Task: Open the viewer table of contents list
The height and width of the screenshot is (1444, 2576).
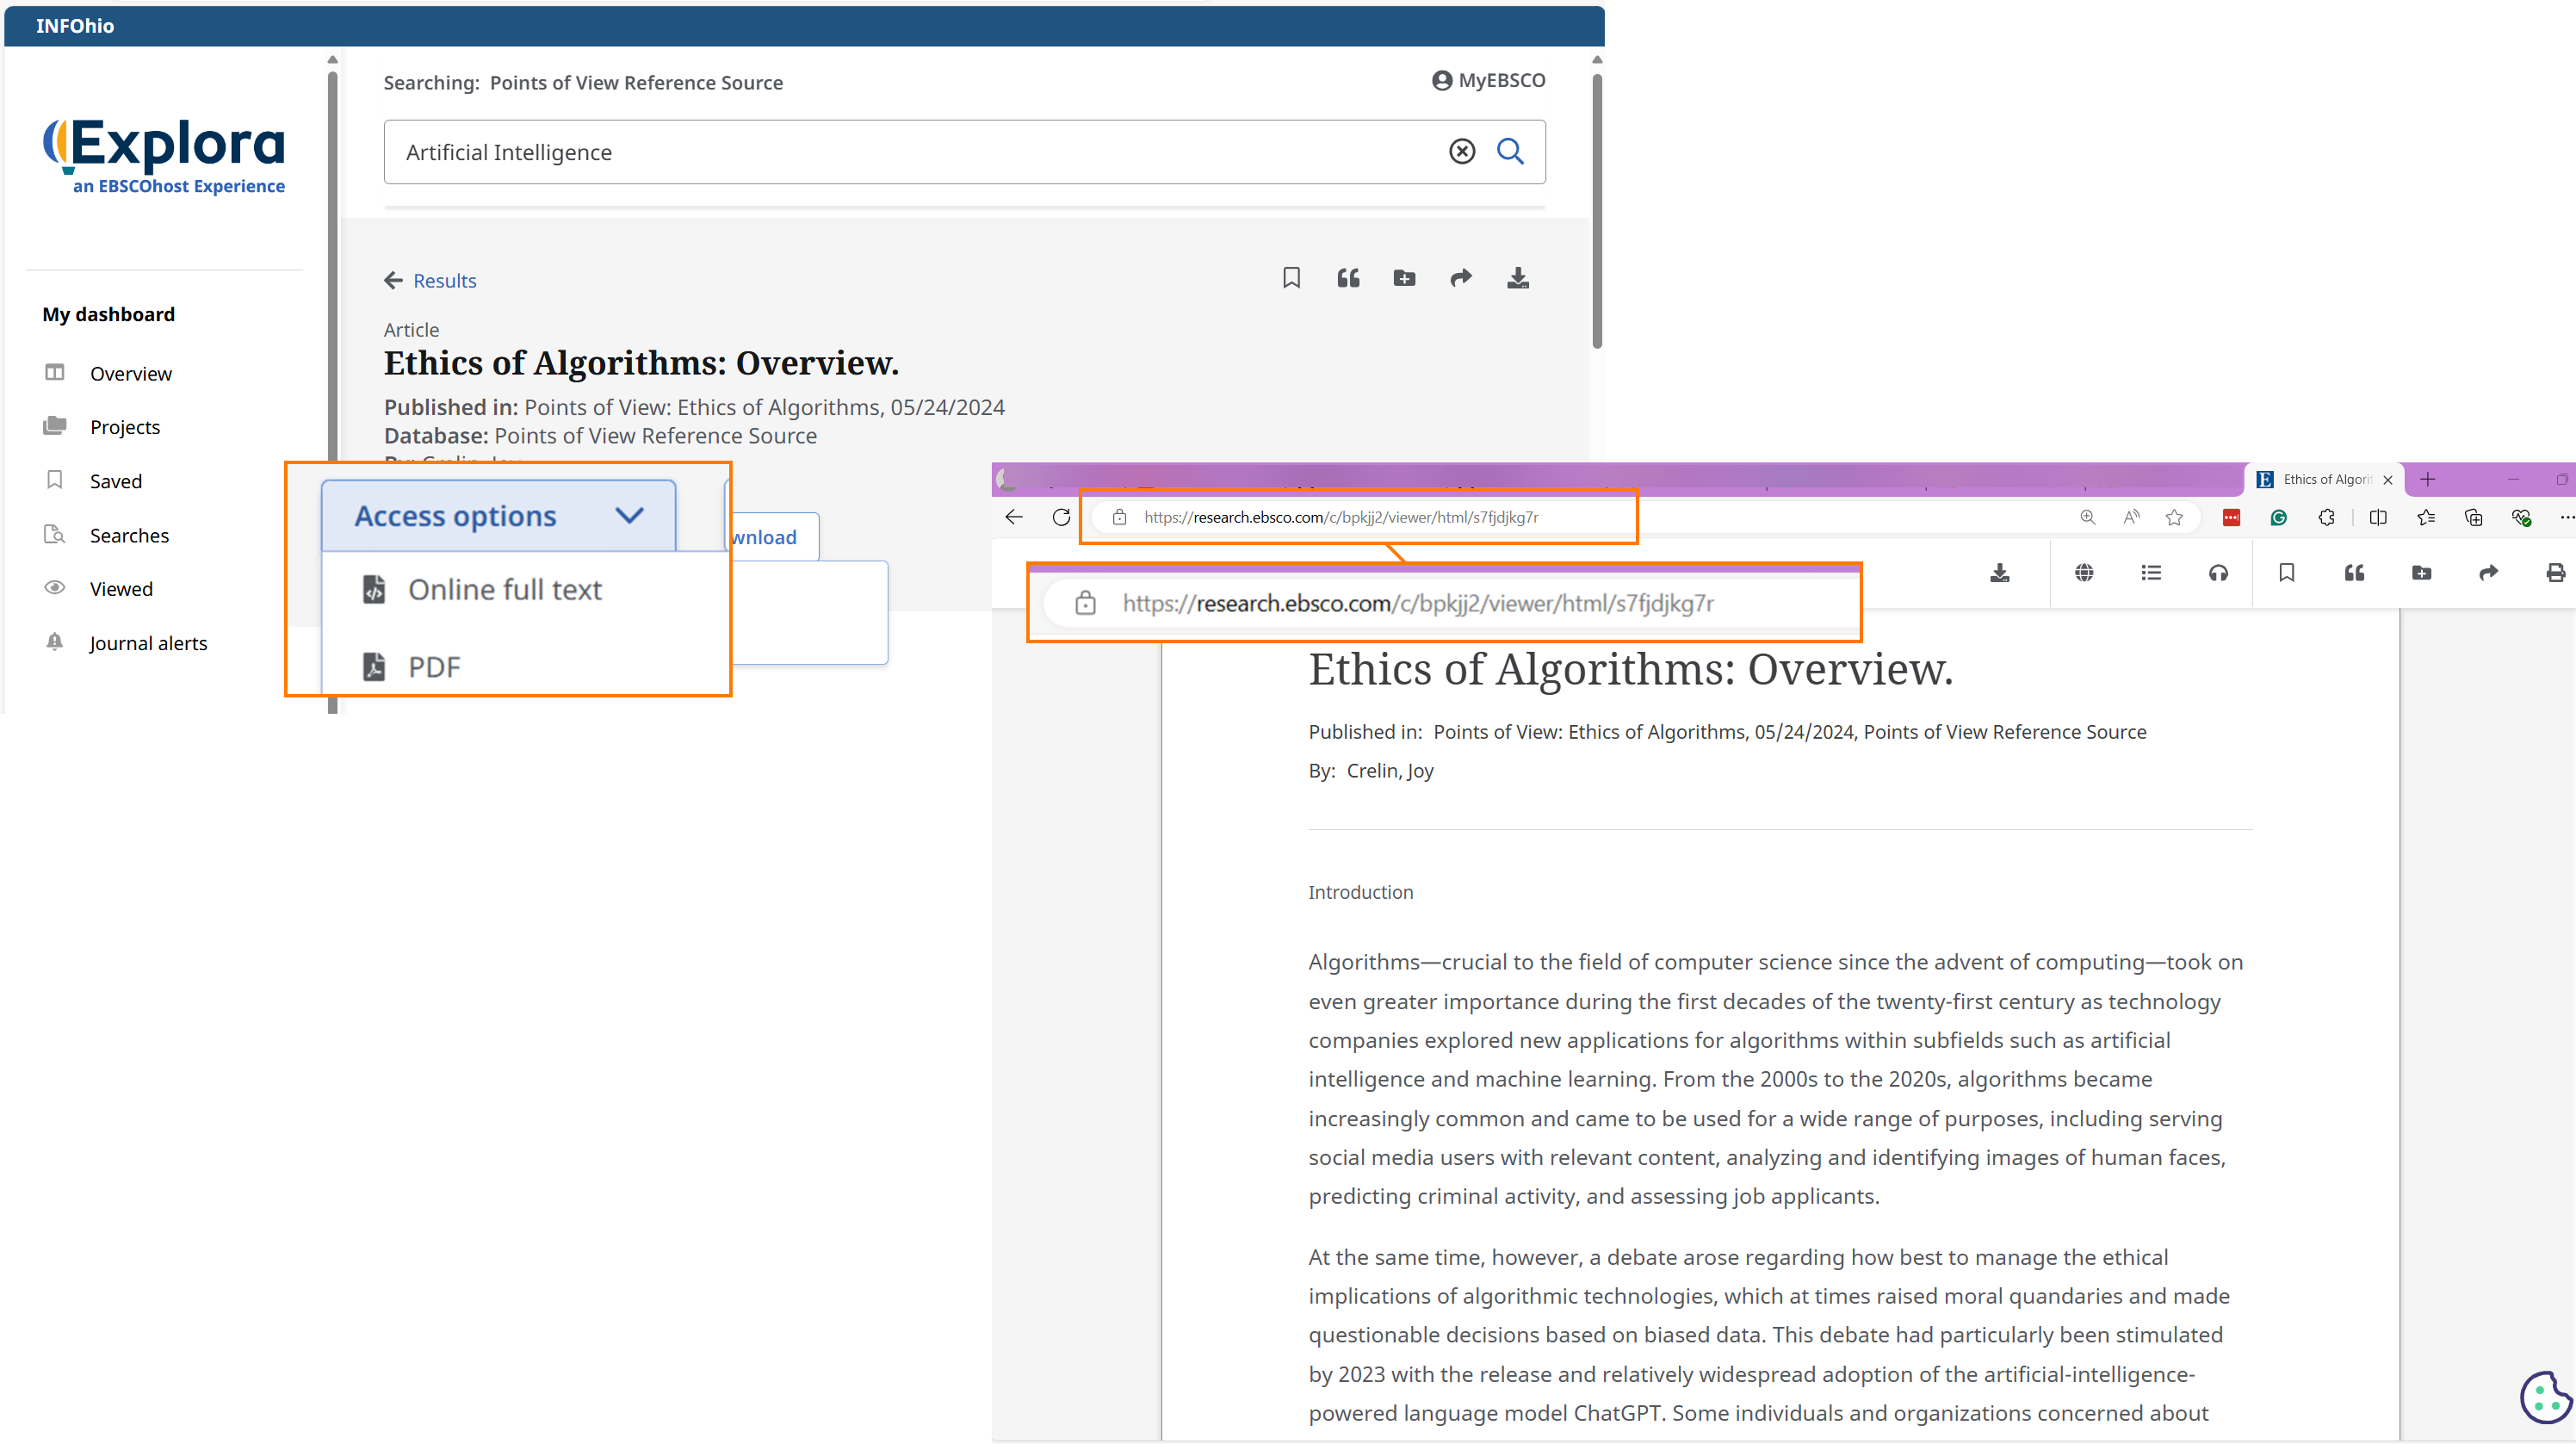Action: pyautogui.click(x=2151, y=573)
